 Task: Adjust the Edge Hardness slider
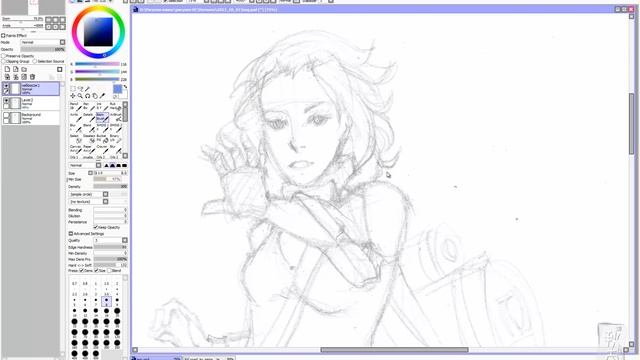pos(111,247)
